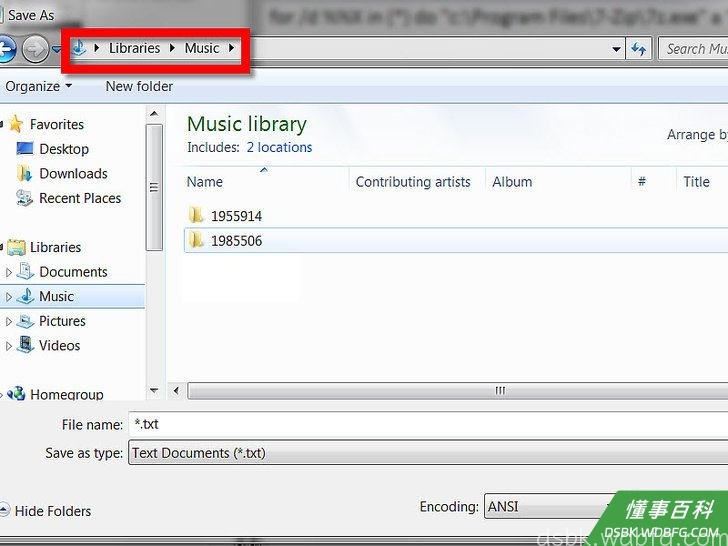Click the Back navigation arrow button
This screenshot has width=728, height=546.
click(x=6, y=49)
